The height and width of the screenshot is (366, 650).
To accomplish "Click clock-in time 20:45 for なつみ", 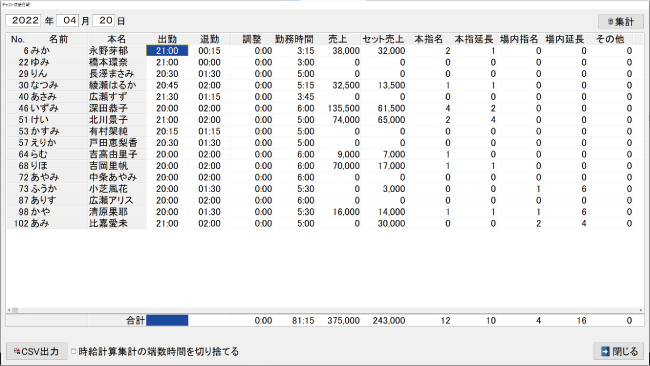I will 167,85.
